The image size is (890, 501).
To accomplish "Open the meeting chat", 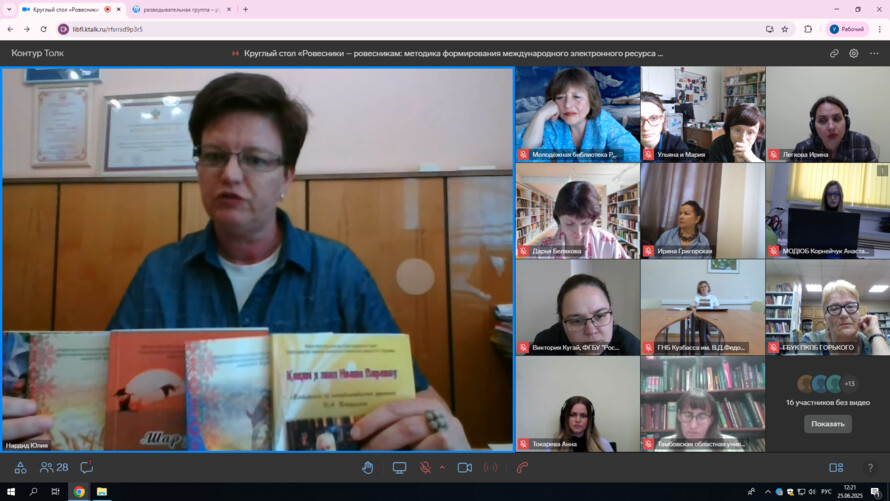I will coord(87,467).
